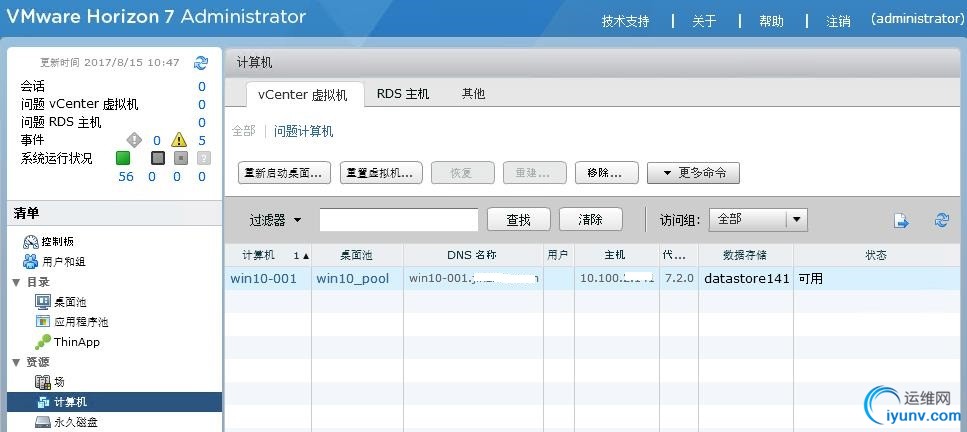Open ThinApp in inventory
The height and width of the screenshot is (432, 967).
[x=67, y=342]
